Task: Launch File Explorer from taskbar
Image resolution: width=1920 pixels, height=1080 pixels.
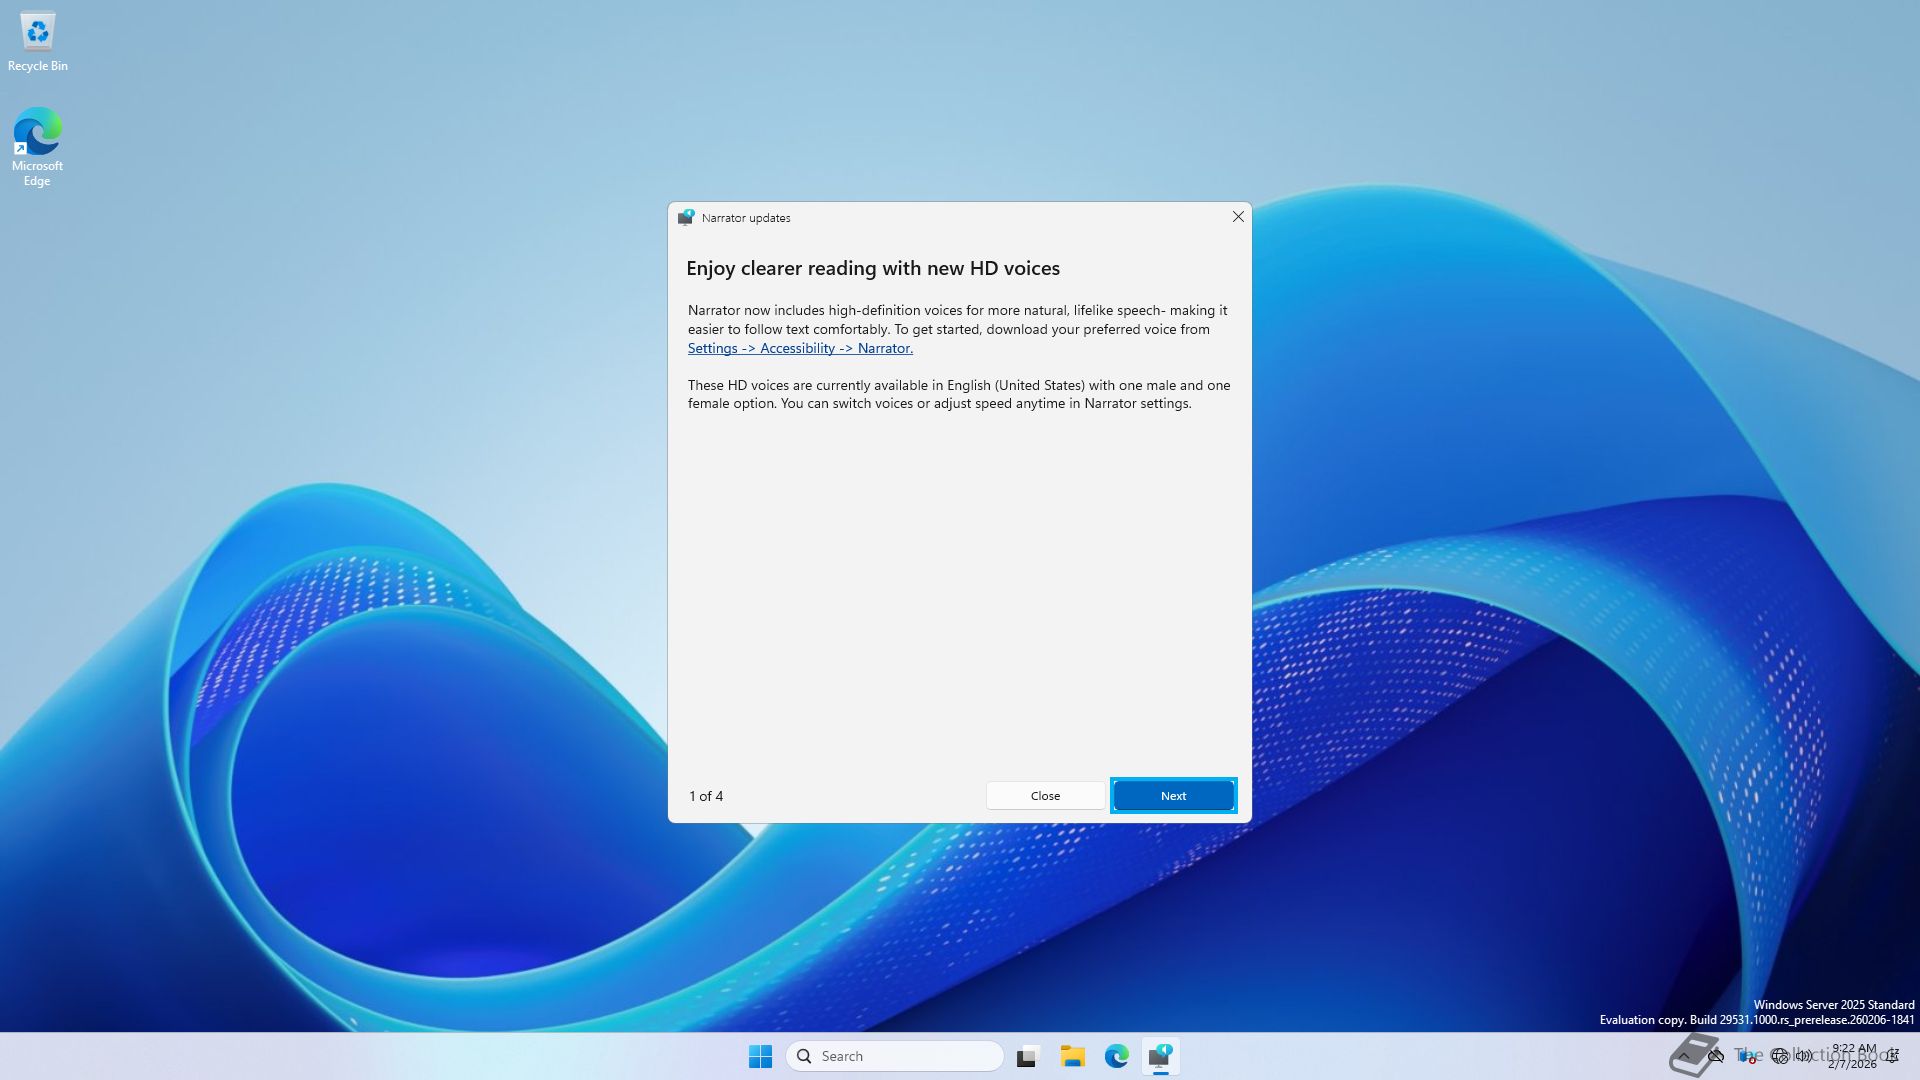Action: click(1073, 1056)
